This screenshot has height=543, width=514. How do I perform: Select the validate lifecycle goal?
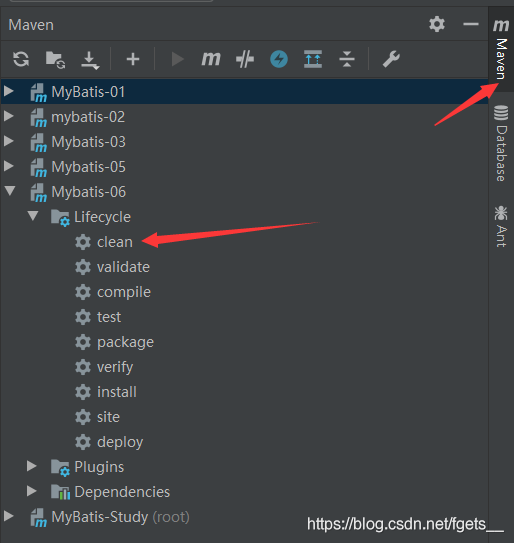(x=123, y=267)
